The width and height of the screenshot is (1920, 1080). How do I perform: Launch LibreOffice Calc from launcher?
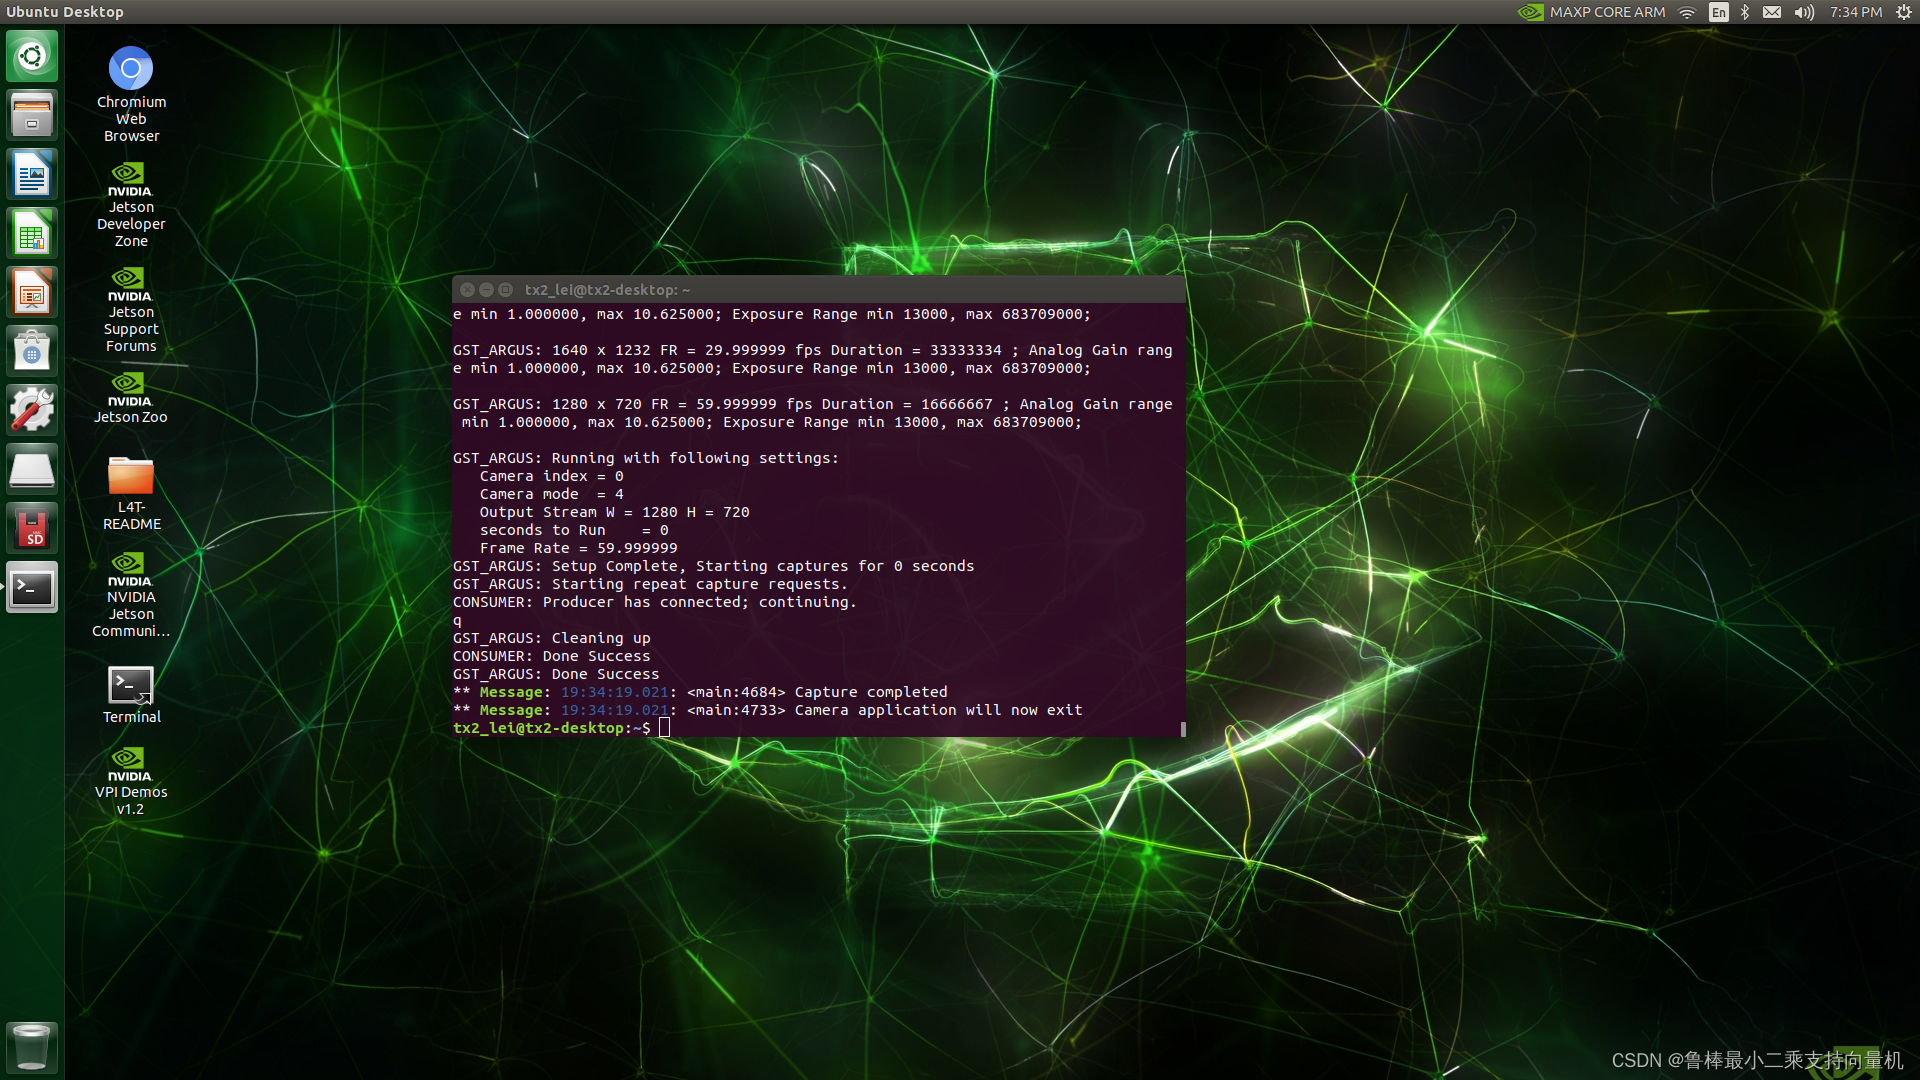(32, 233)
